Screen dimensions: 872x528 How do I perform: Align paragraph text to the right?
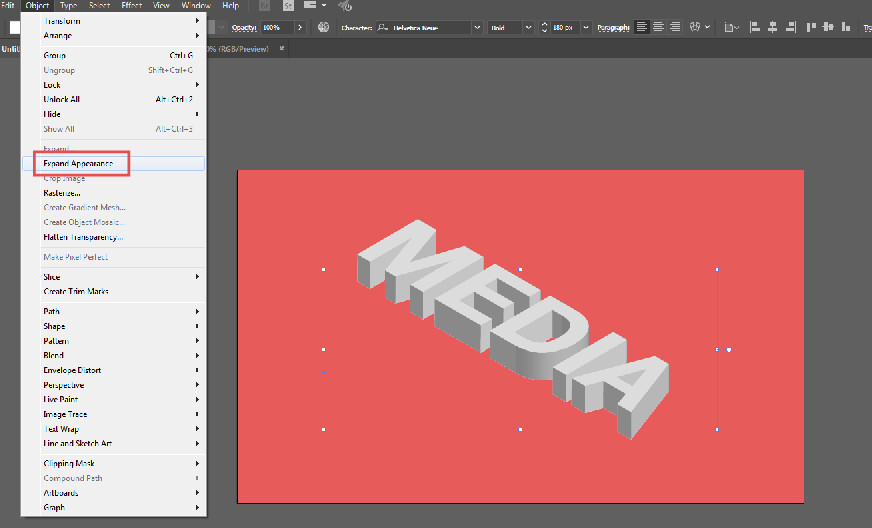pos(675,27)
